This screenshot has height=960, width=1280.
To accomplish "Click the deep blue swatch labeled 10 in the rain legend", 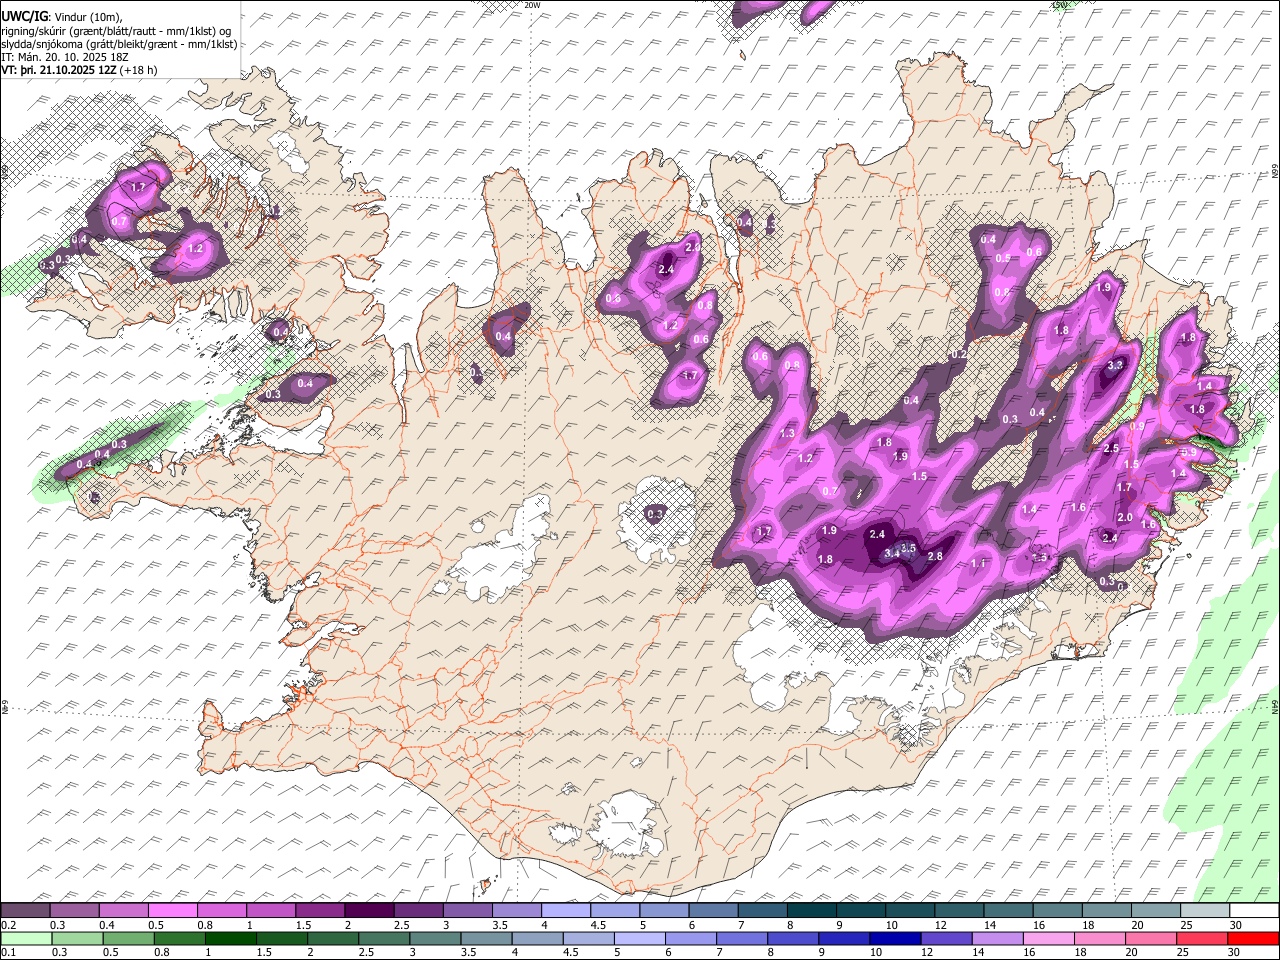I will tap(894, 938).
